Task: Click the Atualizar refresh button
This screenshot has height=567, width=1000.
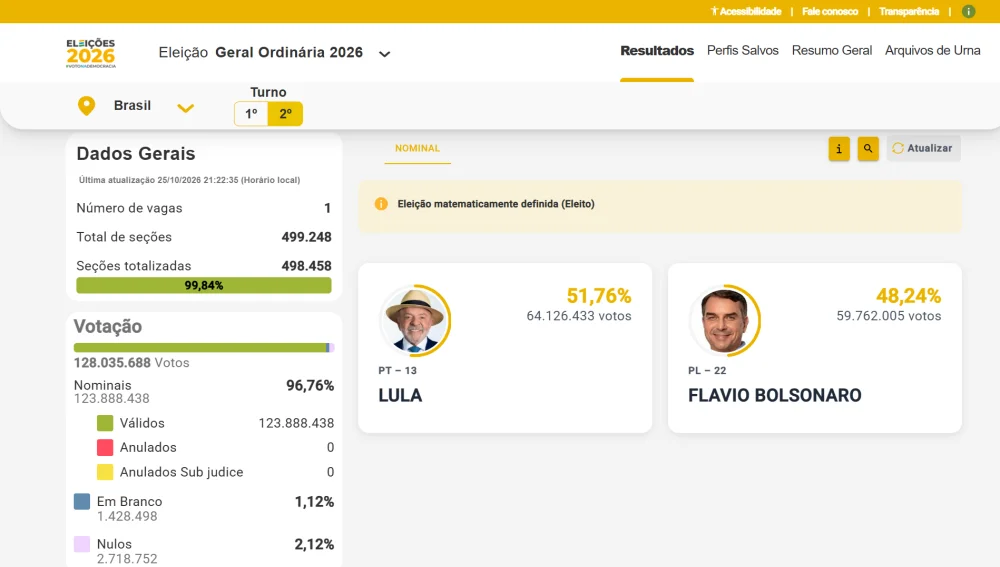Action: (923, 149)
